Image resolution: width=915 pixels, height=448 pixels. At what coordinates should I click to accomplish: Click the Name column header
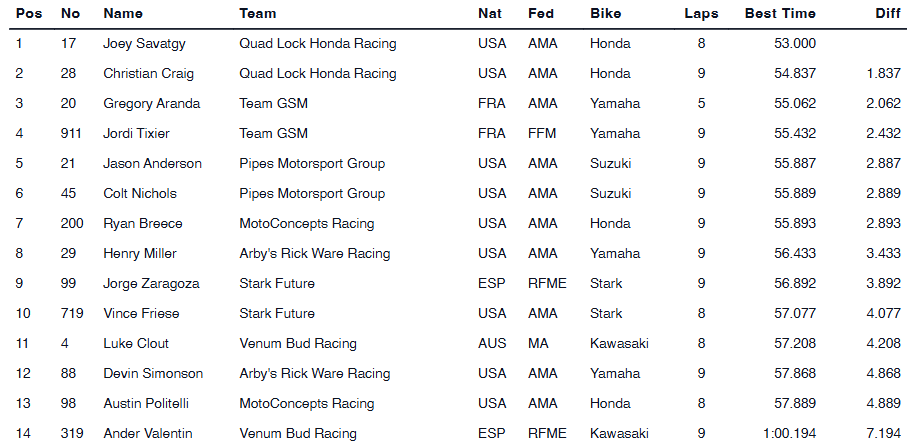[x=123, y=14]
